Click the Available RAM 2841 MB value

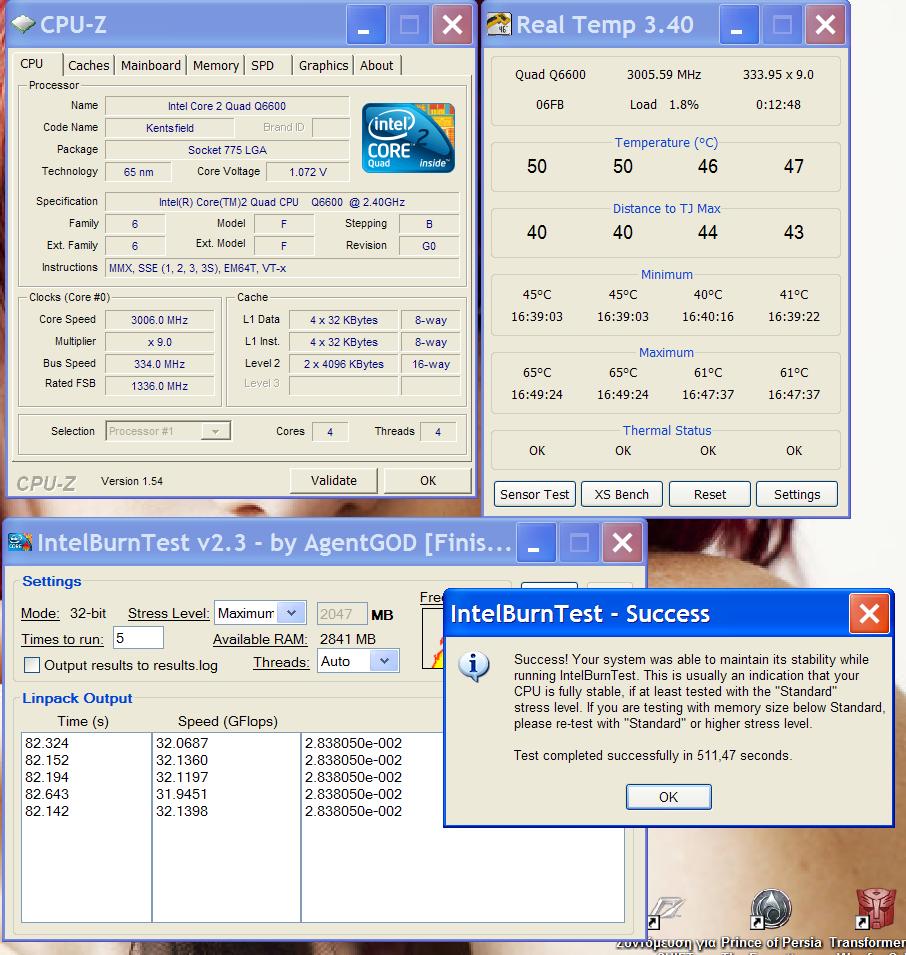coord(348,639)
